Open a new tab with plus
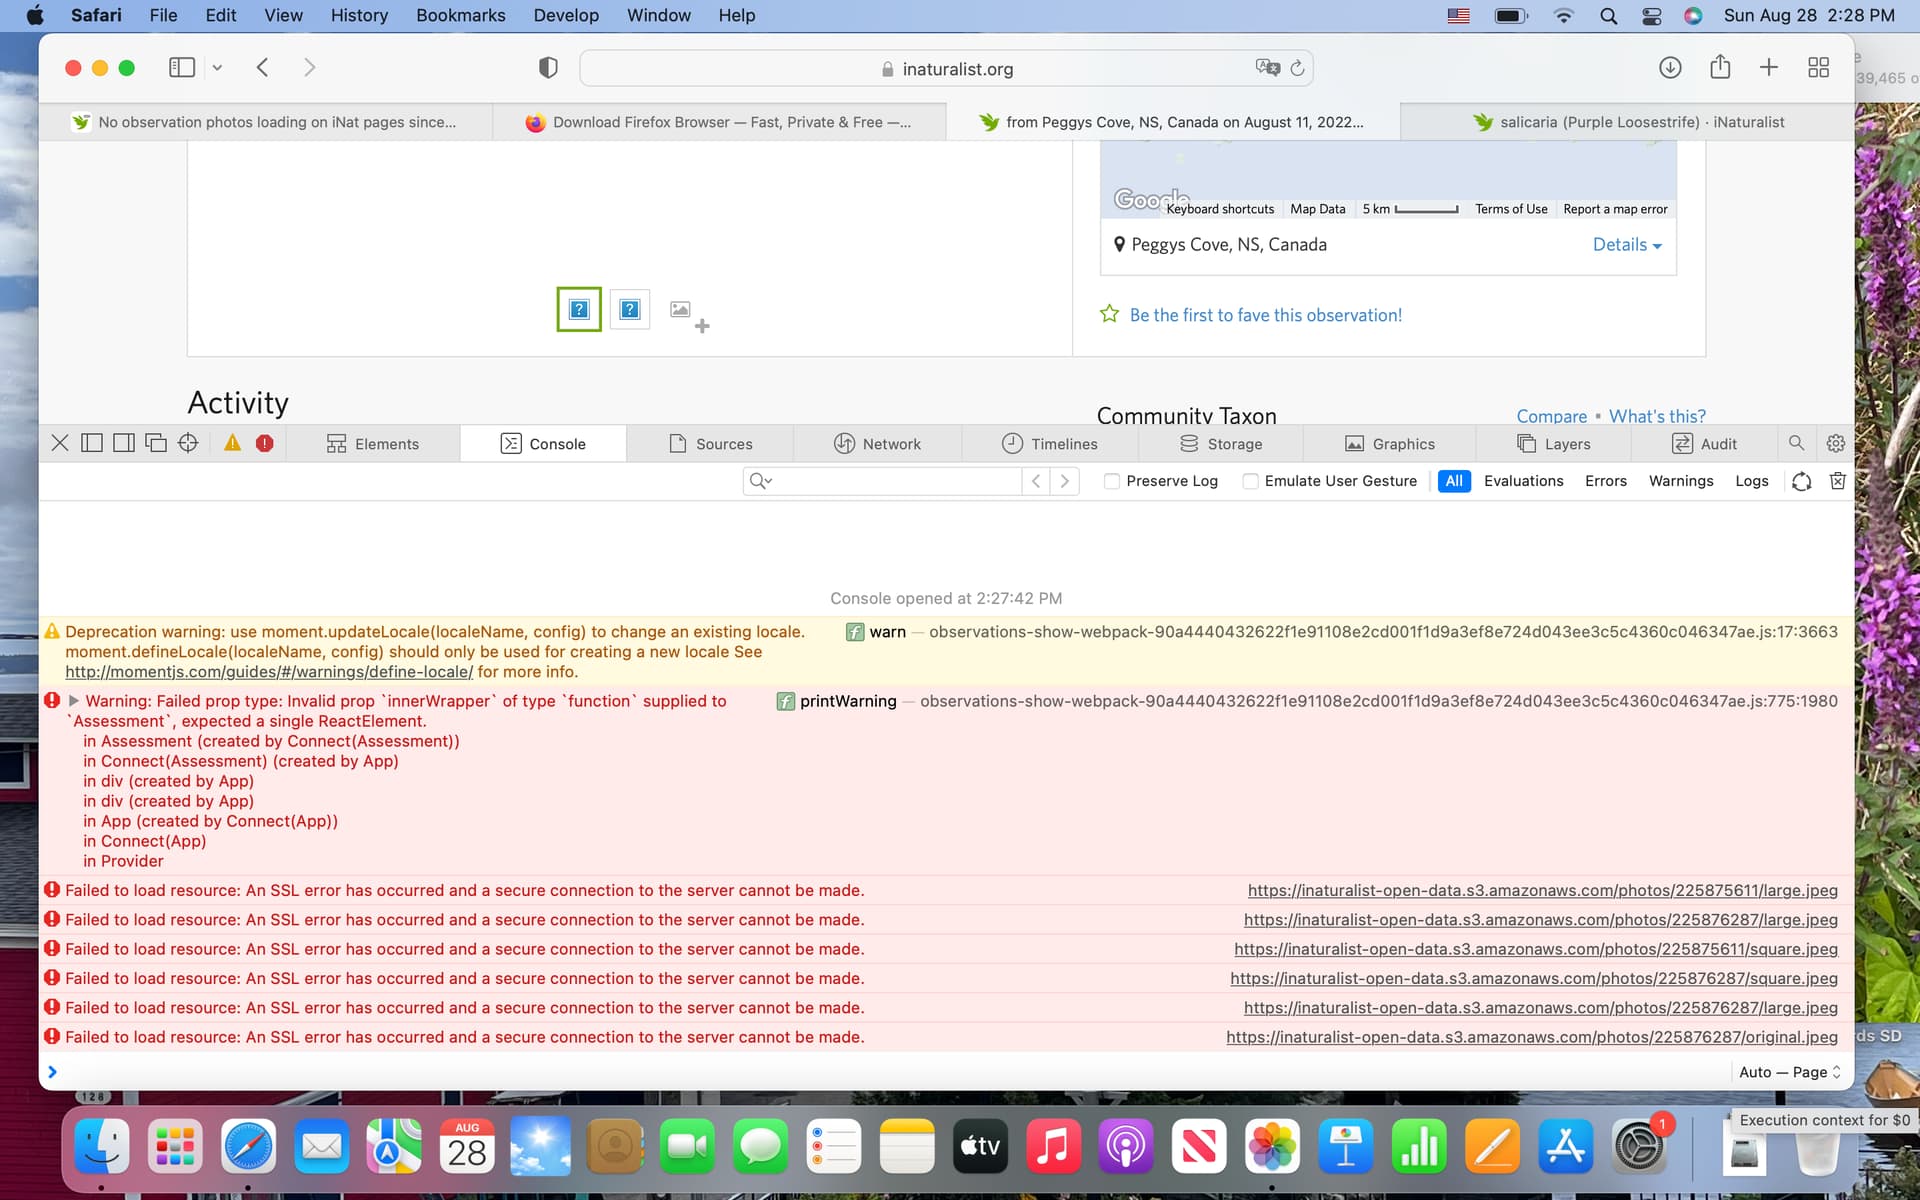1920x1200 pixels. (1769, 68)
